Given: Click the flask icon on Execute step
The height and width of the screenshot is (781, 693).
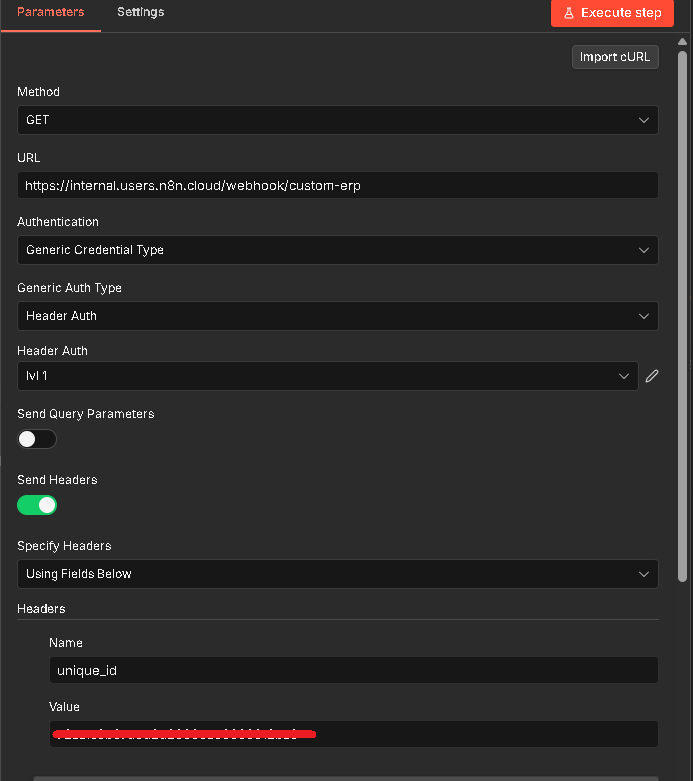Looking at the screenshot, I should 568,13.
